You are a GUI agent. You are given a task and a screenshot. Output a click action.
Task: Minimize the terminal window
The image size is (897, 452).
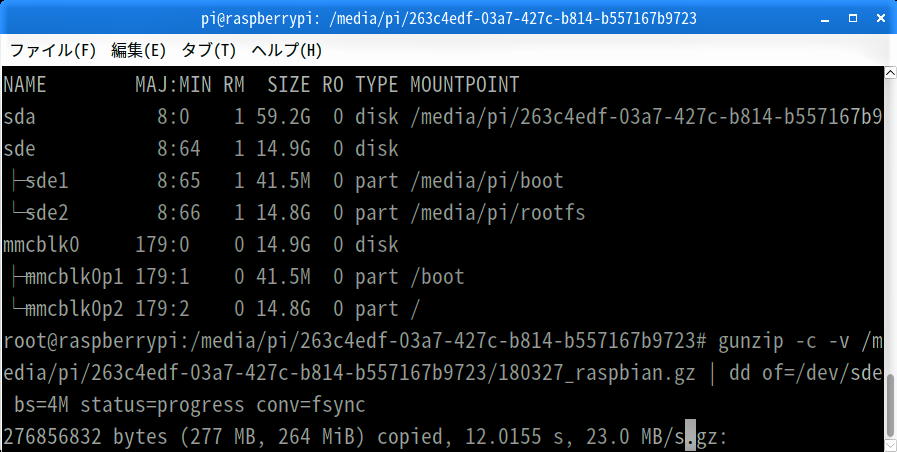pyautogui.click(x=825, y=19)
